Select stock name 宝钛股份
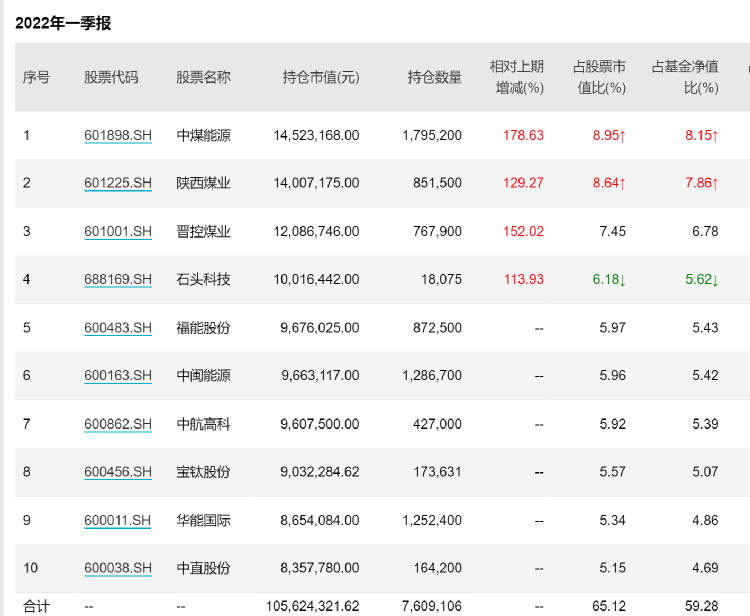 203,472
